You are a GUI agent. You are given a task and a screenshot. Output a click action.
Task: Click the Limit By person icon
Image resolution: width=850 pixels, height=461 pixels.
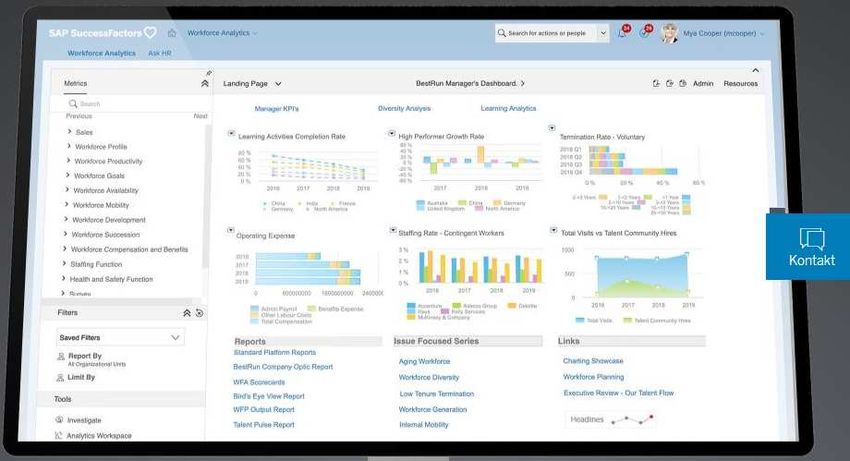[x=60, y=377]
